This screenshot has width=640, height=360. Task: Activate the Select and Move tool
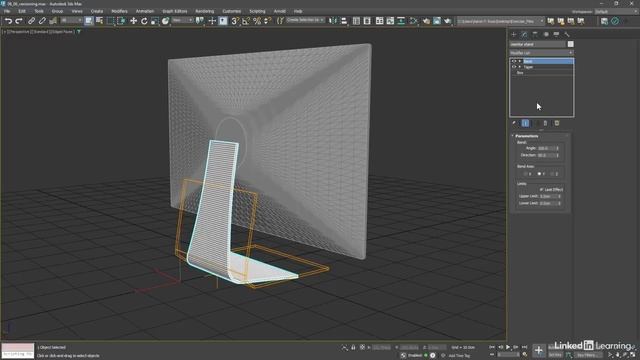[x=133, y=21]
